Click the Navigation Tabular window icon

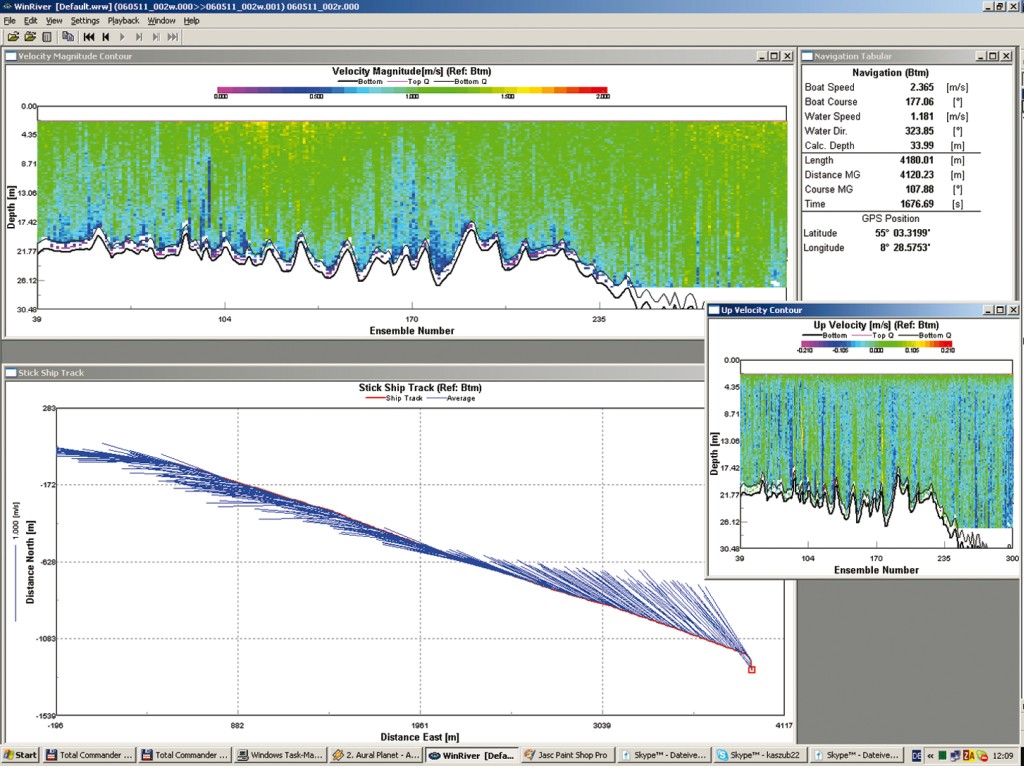click(x=807, y=57)
